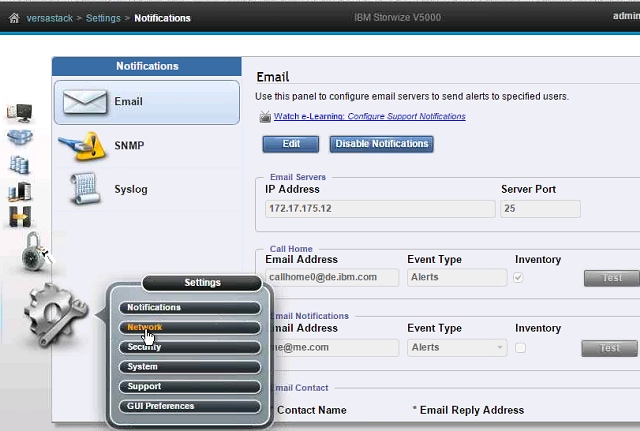This screenshot has height=431, width=640.
Task: Click the Email Notifications Test button
Action: (x=609, y=348)
